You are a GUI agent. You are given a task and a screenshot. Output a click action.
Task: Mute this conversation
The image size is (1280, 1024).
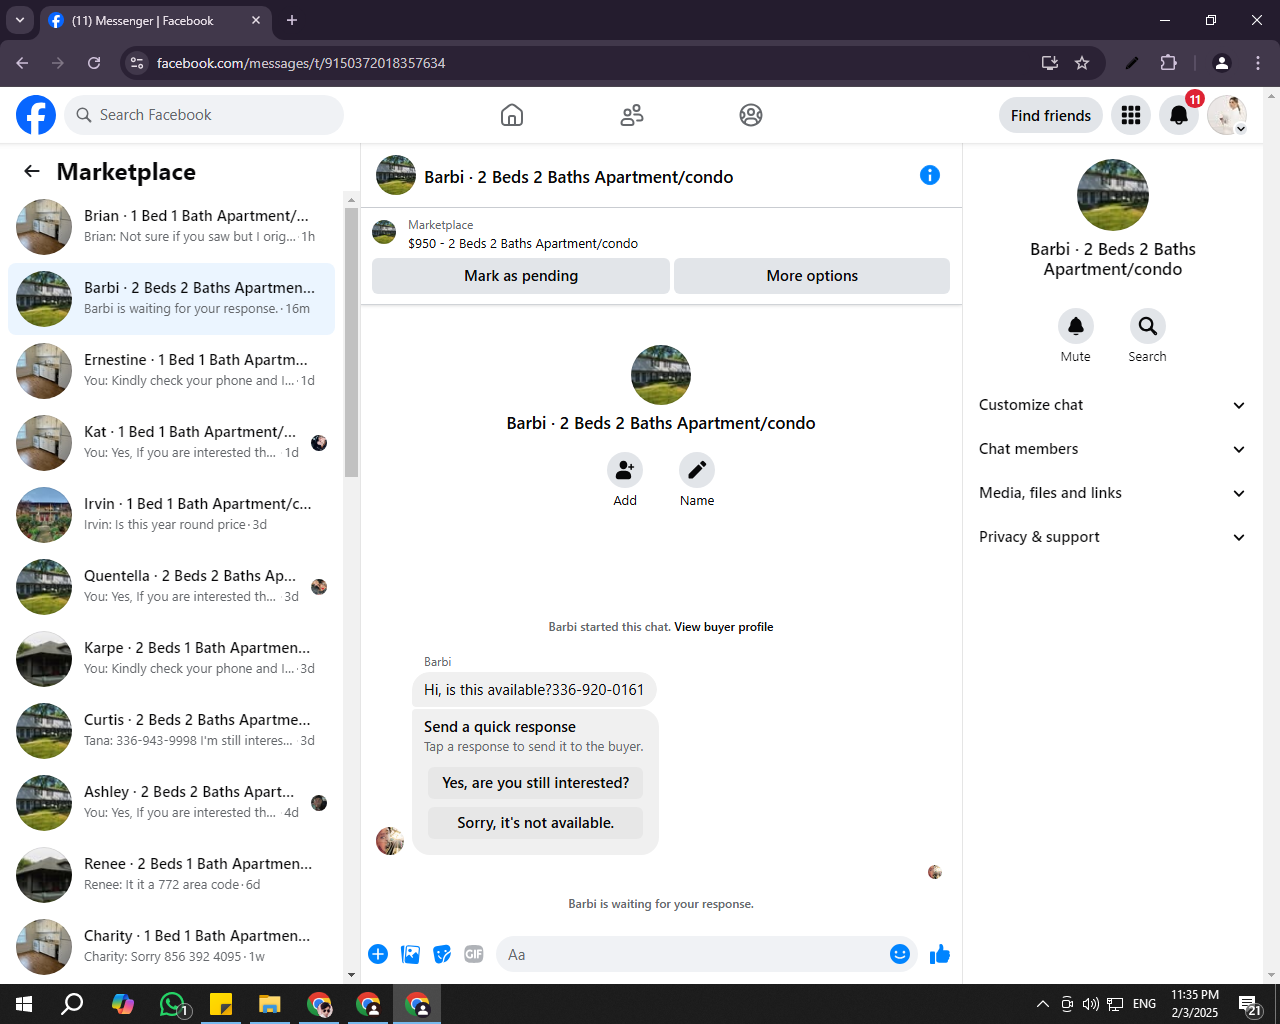[1076, 326]
